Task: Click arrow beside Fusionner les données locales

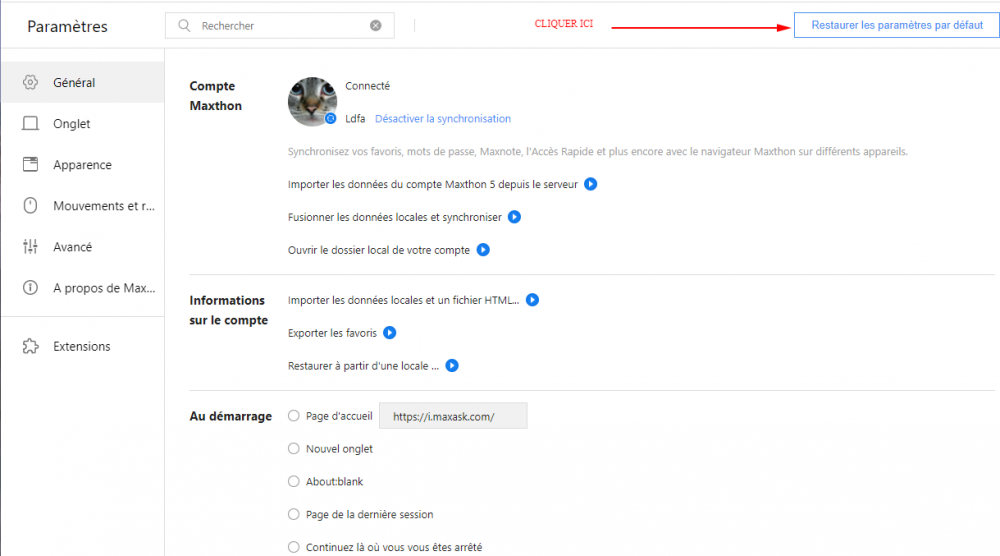Action: tap(514, 217)
